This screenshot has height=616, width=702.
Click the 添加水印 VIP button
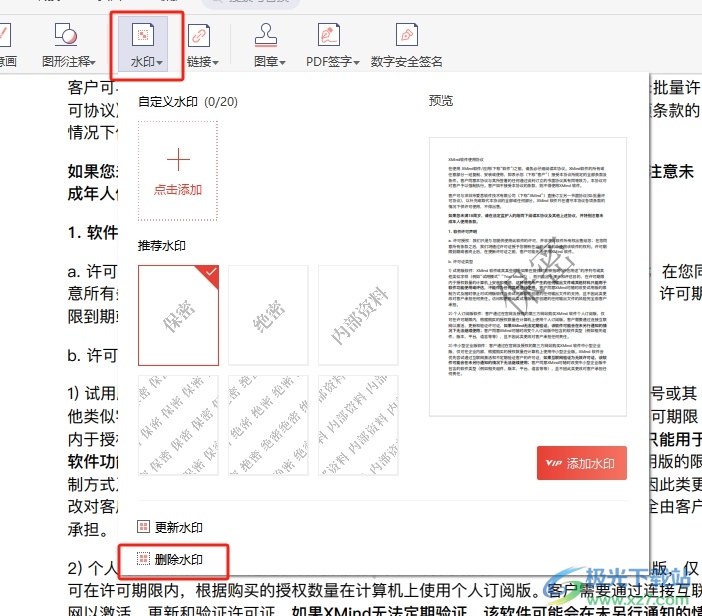click(582, 463)
